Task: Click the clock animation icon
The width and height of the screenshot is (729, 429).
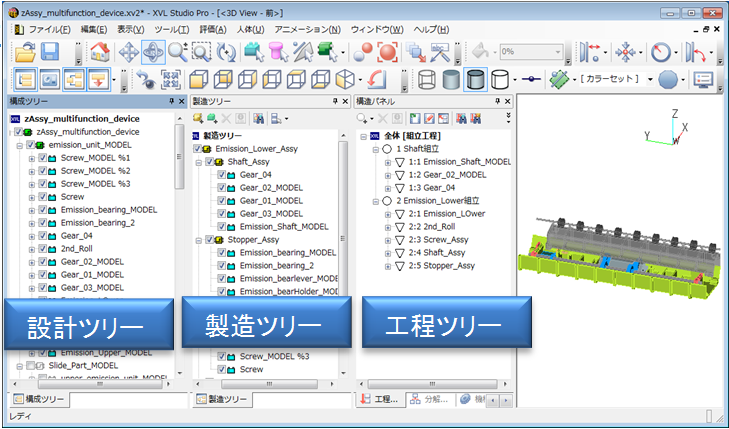Action: tap(660, 51)
